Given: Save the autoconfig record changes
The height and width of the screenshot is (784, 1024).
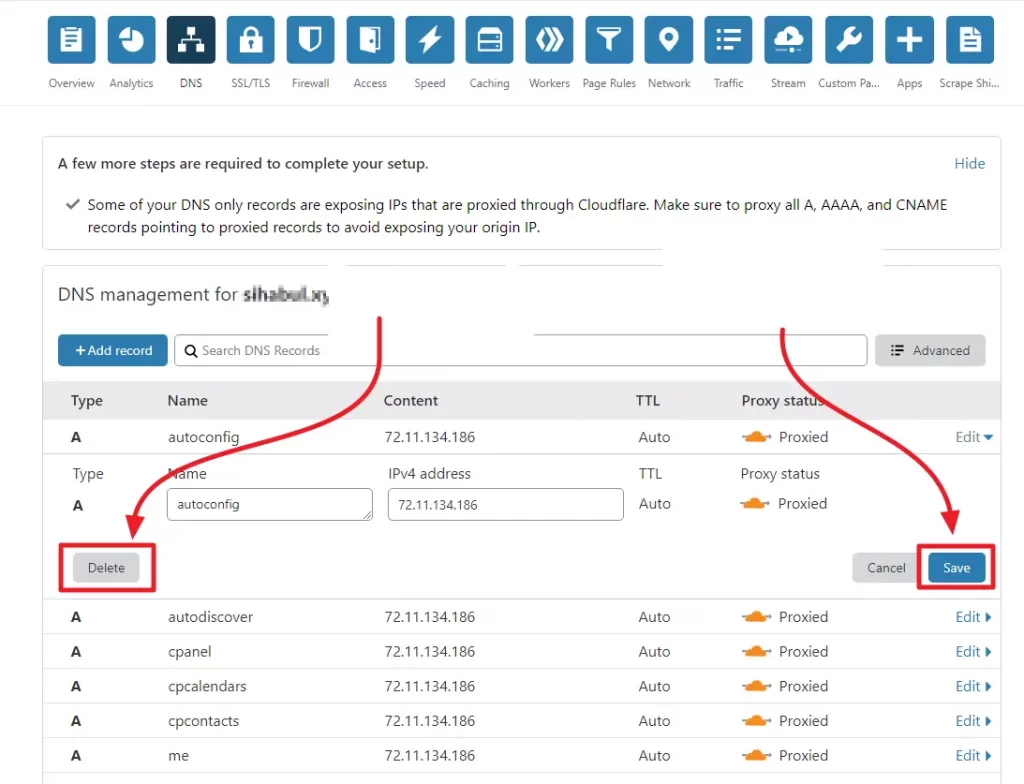Looking at the screenshot, I should [956, 568].
